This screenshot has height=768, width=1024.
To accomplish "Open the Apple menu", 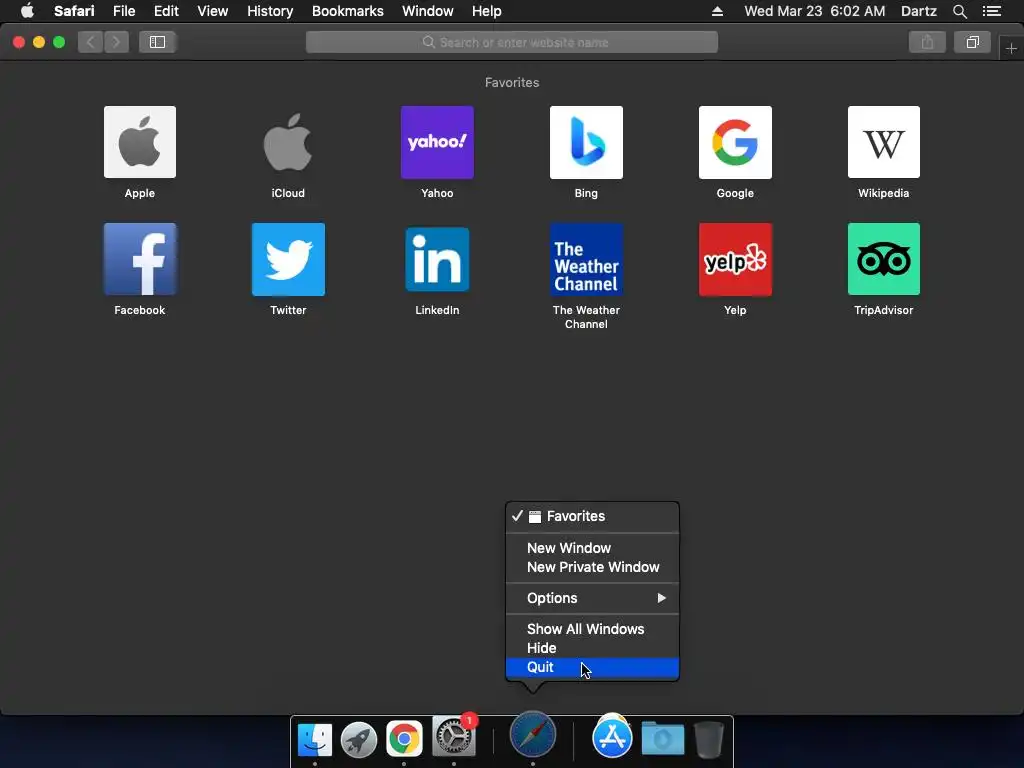I will click(27, 10).
